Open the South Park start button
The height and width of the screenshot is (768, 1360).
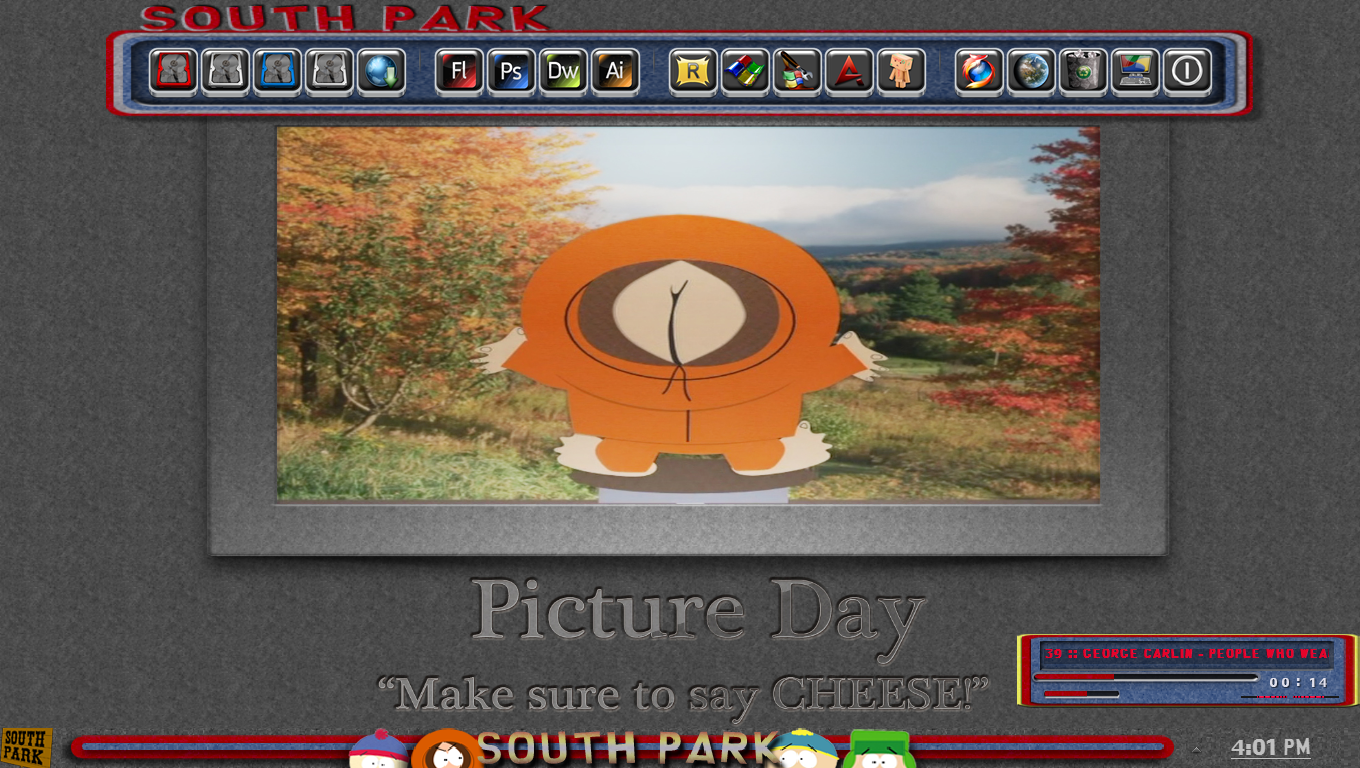coord(26,747)
